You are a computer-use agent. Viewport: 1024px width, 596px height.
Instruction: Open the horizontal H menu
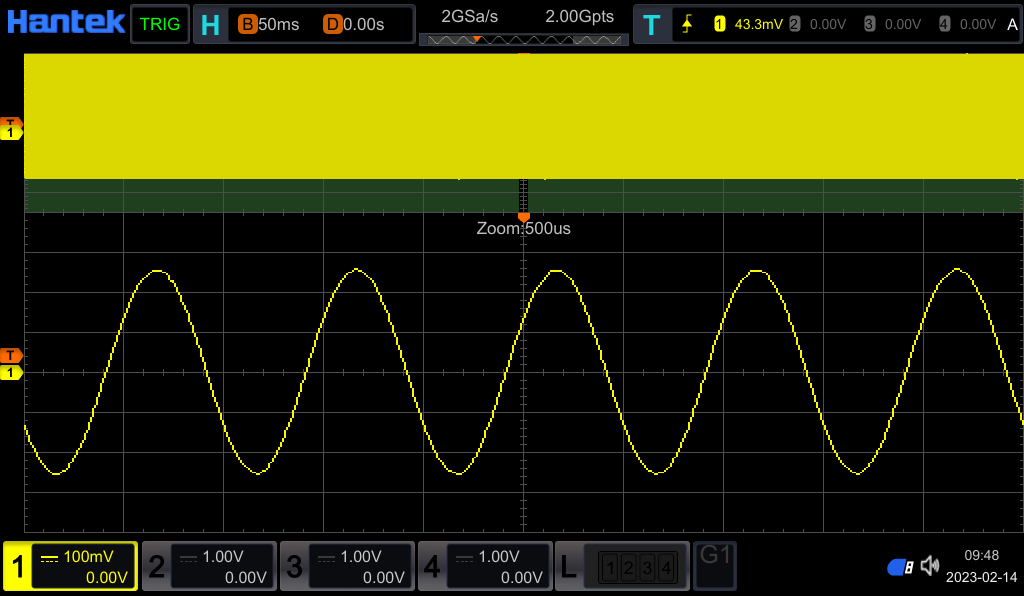(210, 22)
